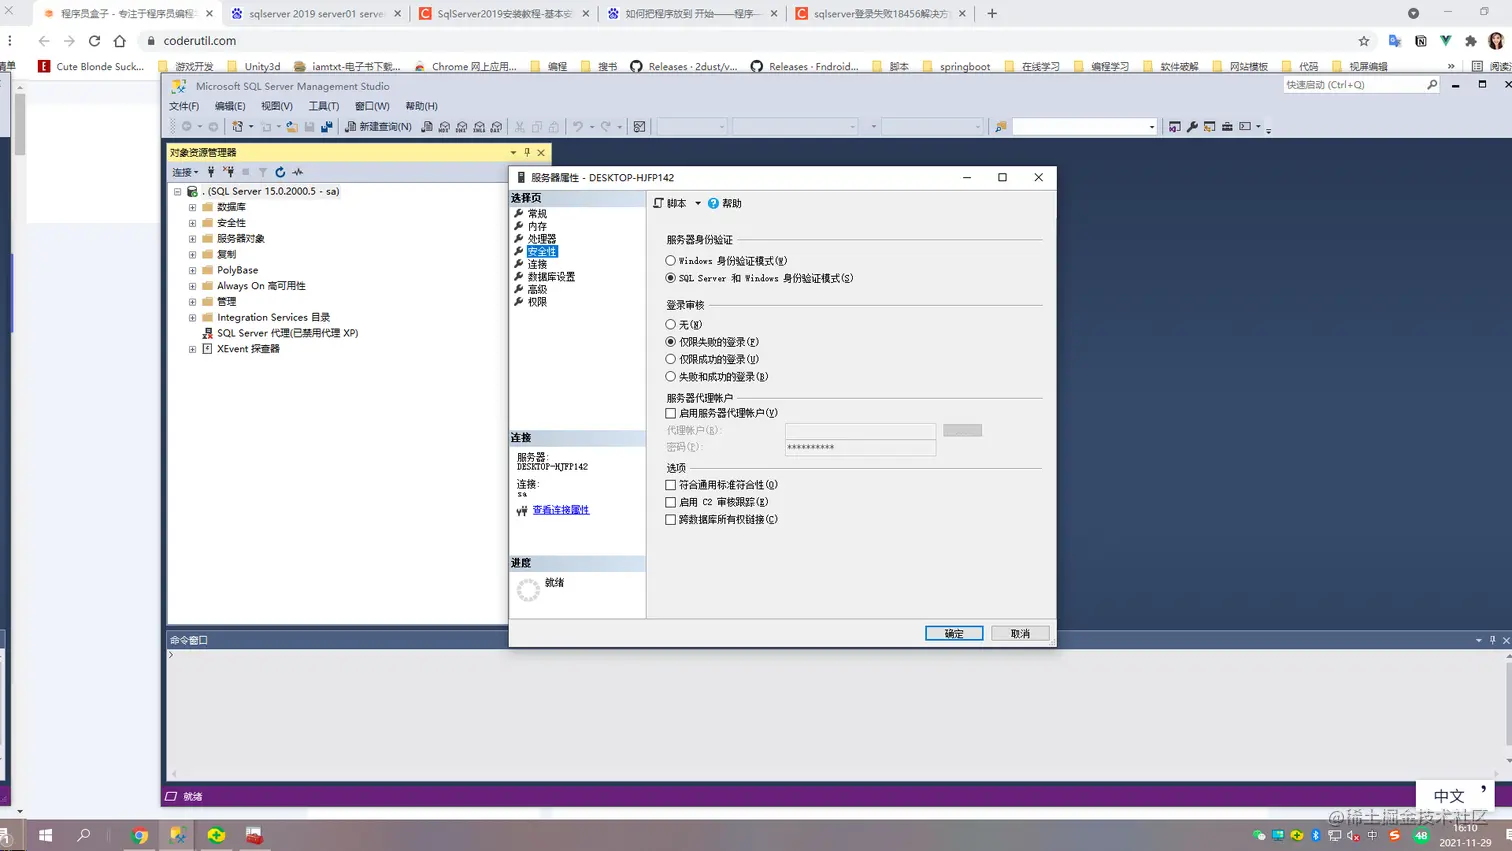Click the 取消 button
The image size is (1512, 851).
pyautogui.click(x=1020, y=634)
